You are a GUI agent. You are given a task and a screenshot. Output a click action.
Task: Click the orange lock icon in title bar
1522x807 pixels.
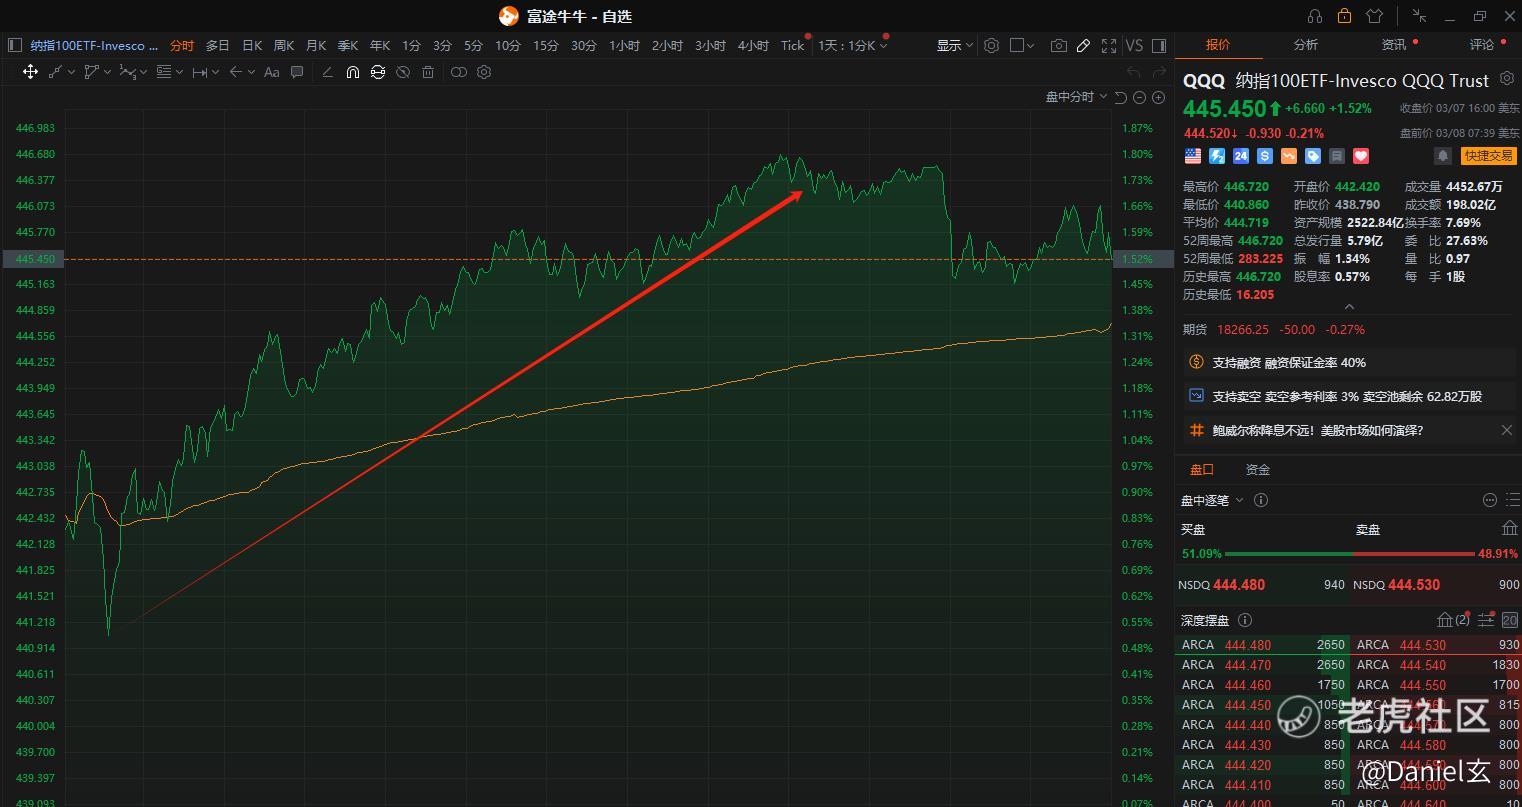point(1344,16)
